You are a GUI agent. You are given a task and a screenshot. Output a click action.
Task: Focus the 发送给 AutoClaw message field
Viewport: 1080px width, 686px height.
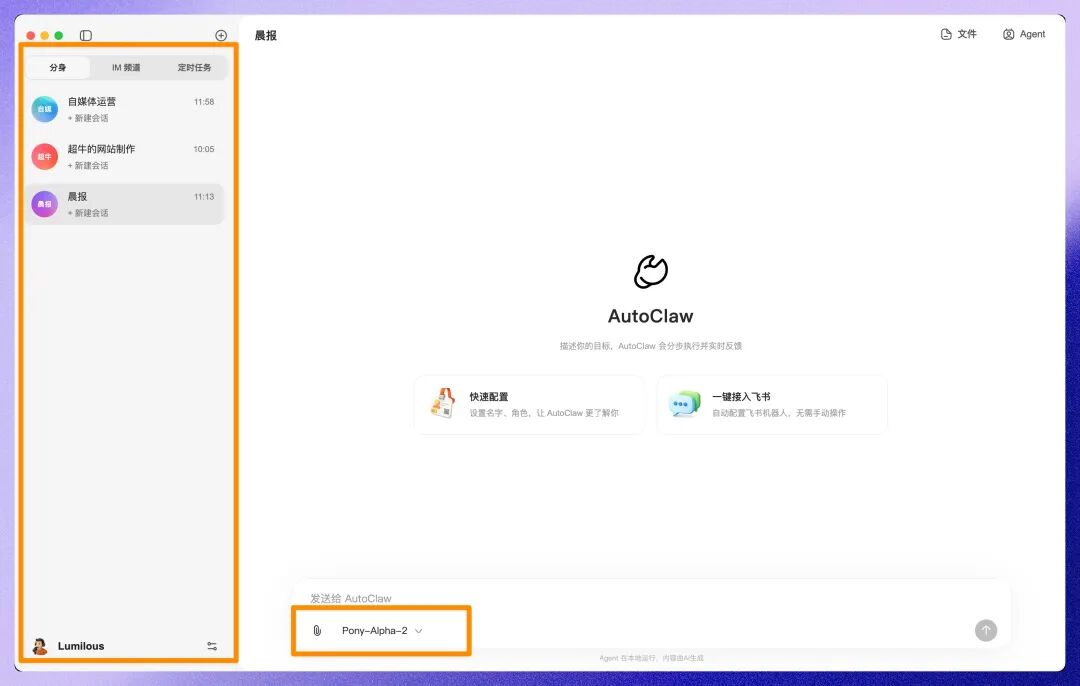[651, 599]
